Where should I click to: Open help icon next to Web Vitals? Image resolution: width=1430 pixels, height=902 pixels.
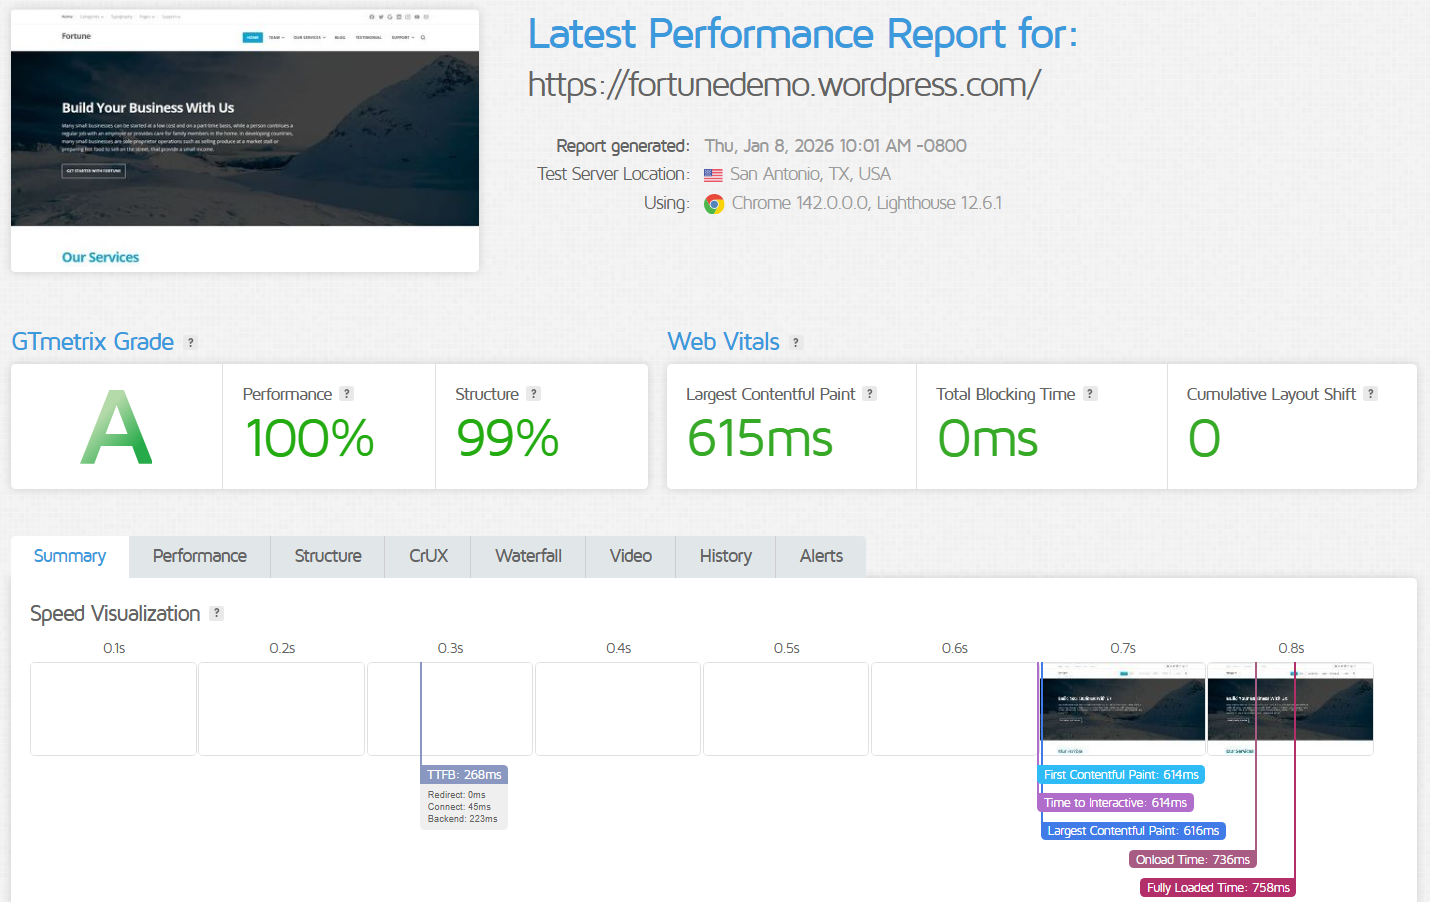click(796, 342)
